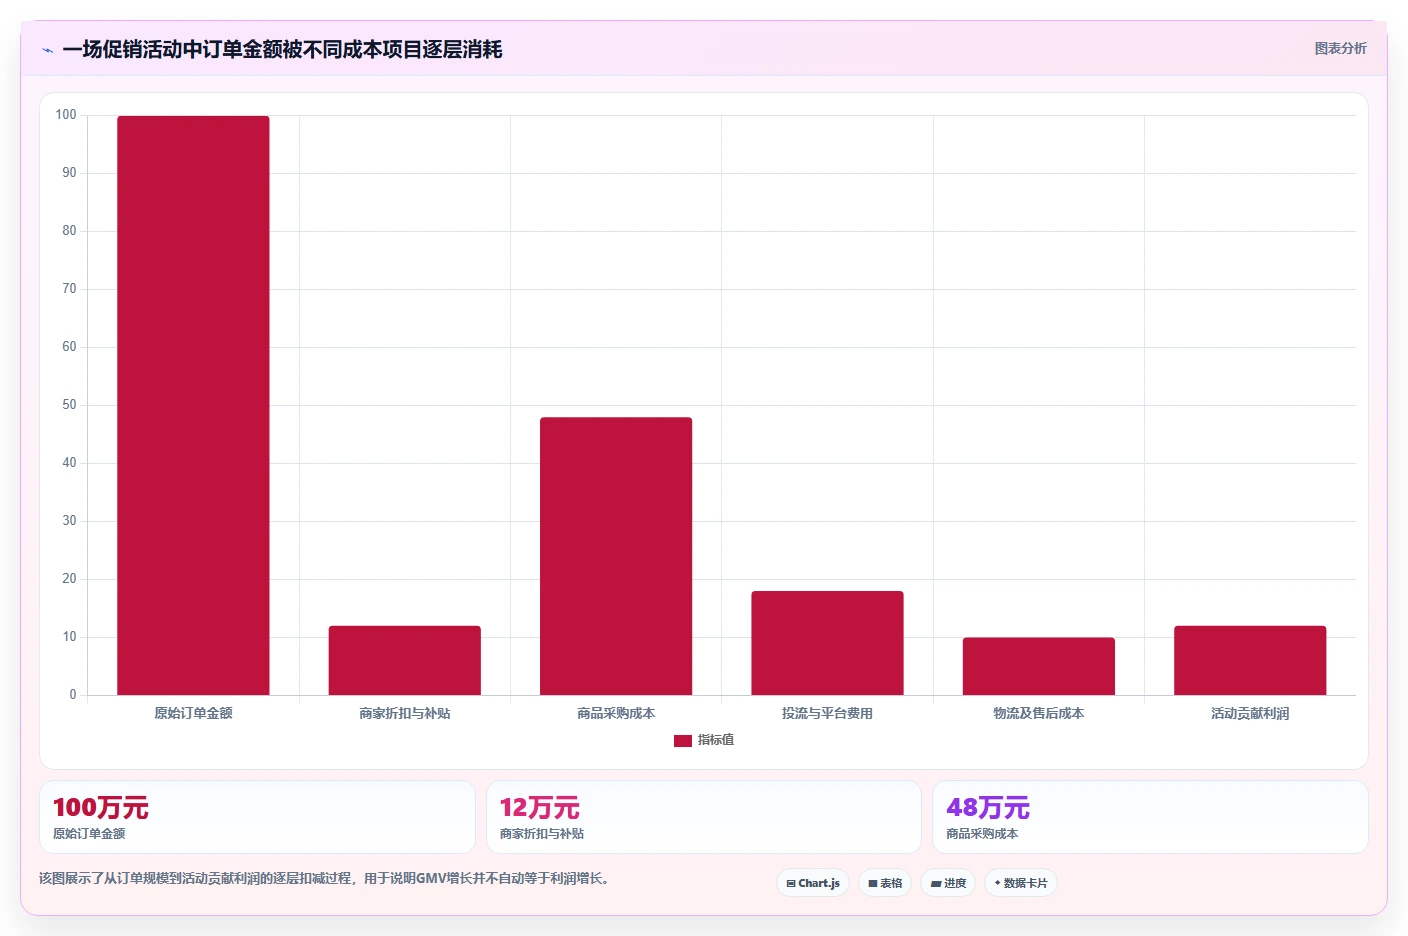Select the 进度 tag chip
This screenshot has height=936, width=1408.
click(948, 883)
